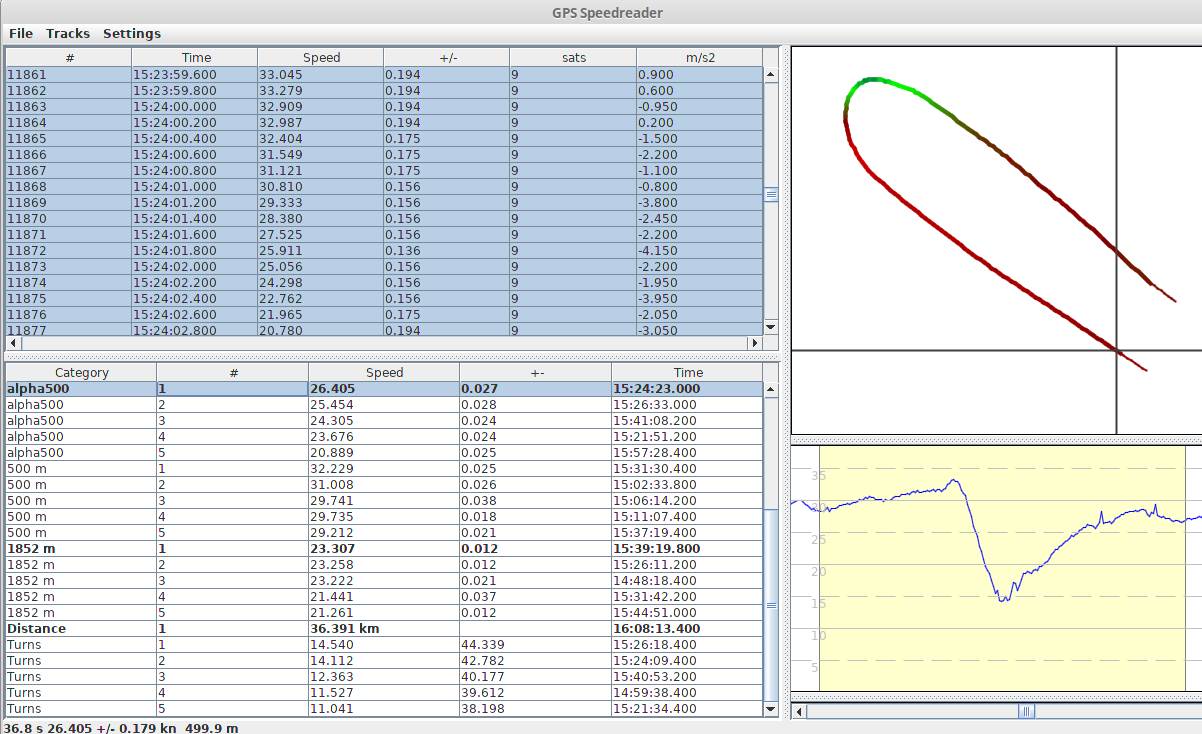The image size is (1202, 734).
Task: Click the sats column header
Action: [573, 57]
